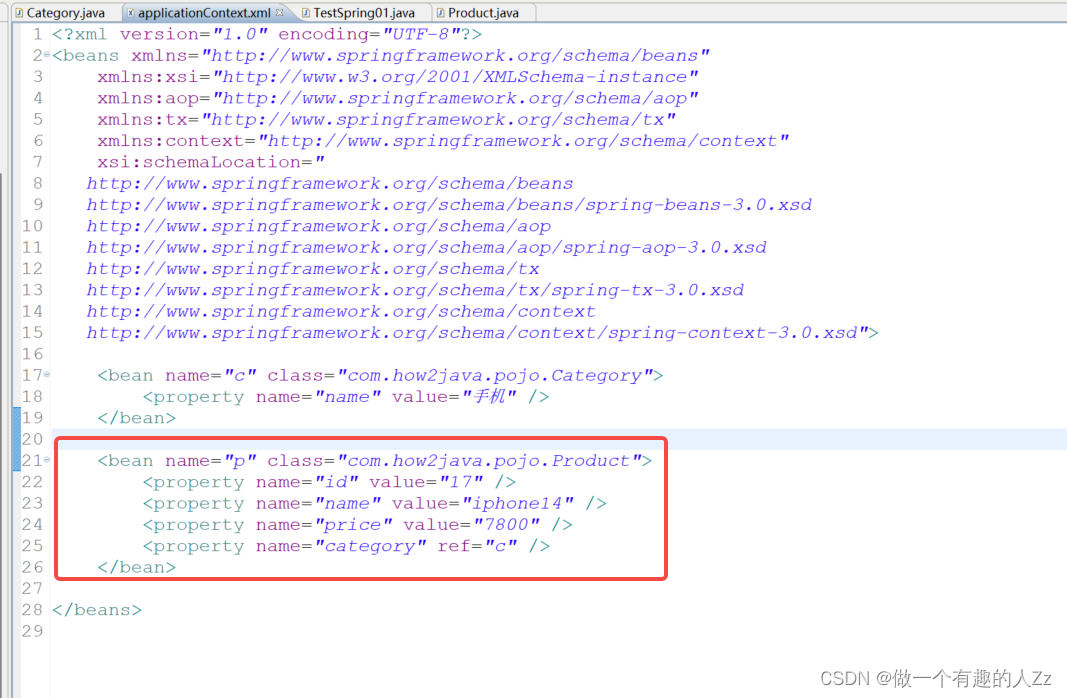Close the applicationContext.xml tab
The image size is (1067, 698).
(280, 12)
